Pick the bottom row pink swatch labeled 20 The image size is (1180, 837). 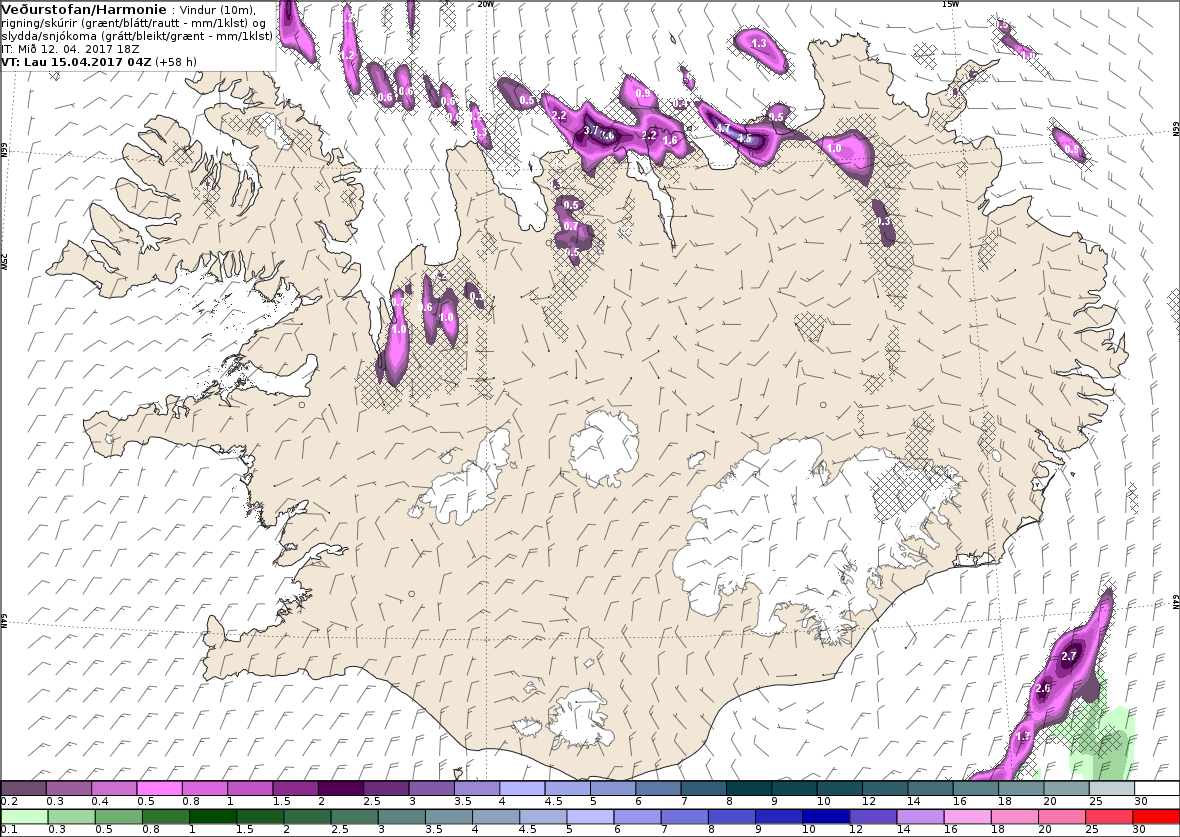[x=1061, y=817]
